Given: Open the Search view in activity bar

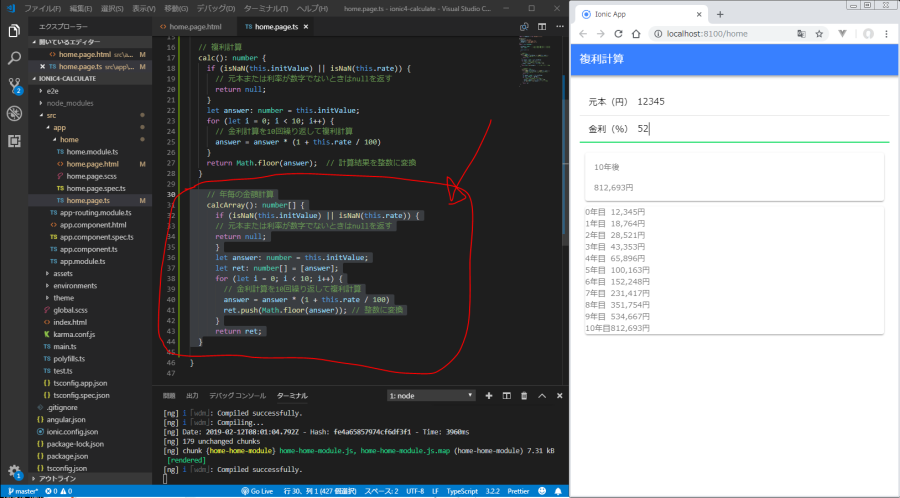Looking at the screenshot, I should tap(14, 59).
